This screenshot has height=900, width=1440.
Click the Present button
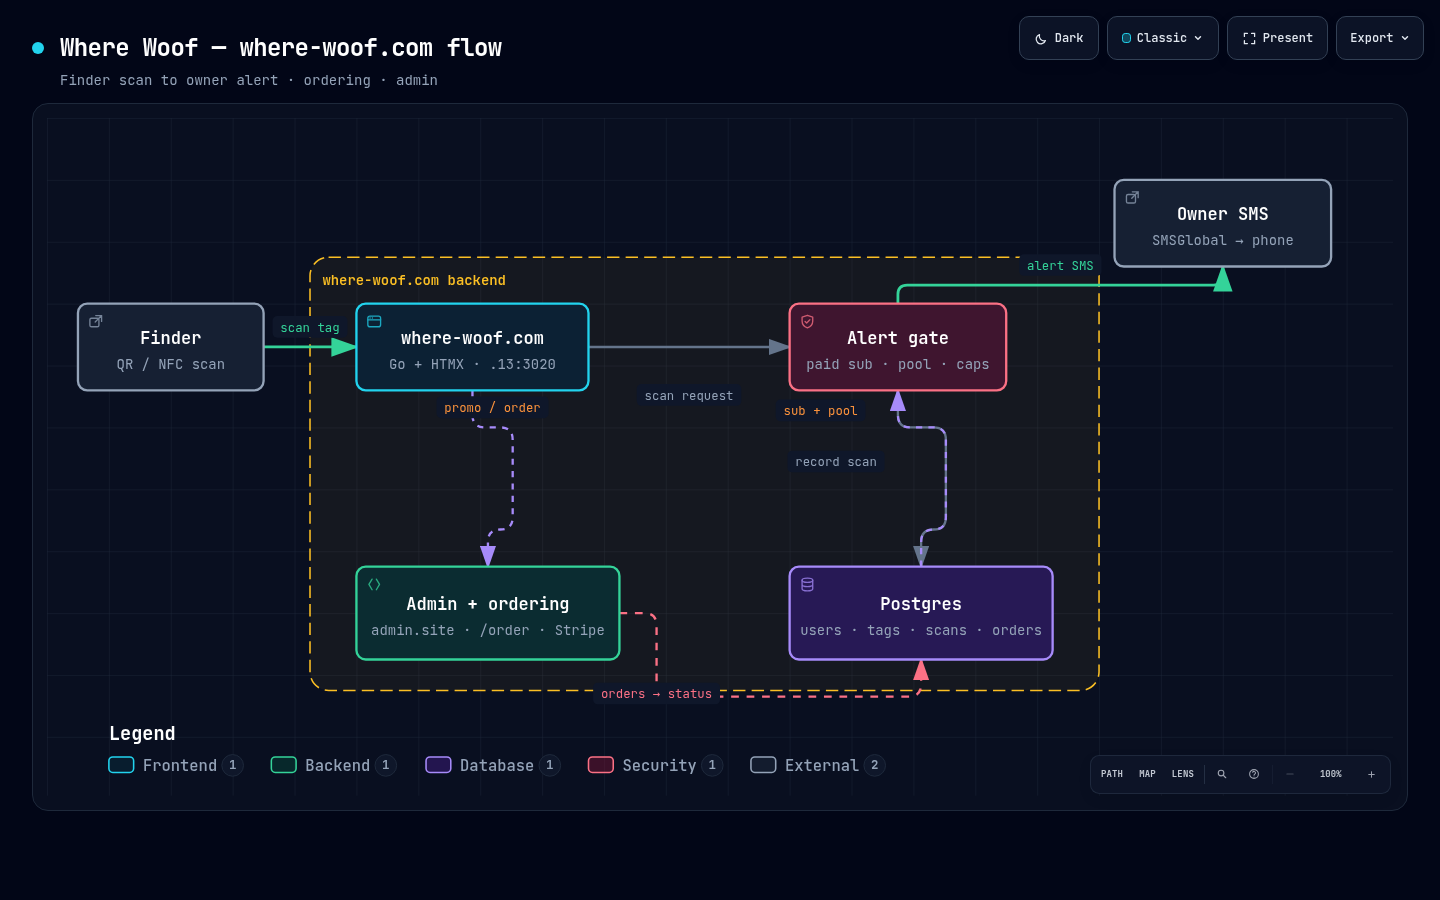[x=1277, y=38]
